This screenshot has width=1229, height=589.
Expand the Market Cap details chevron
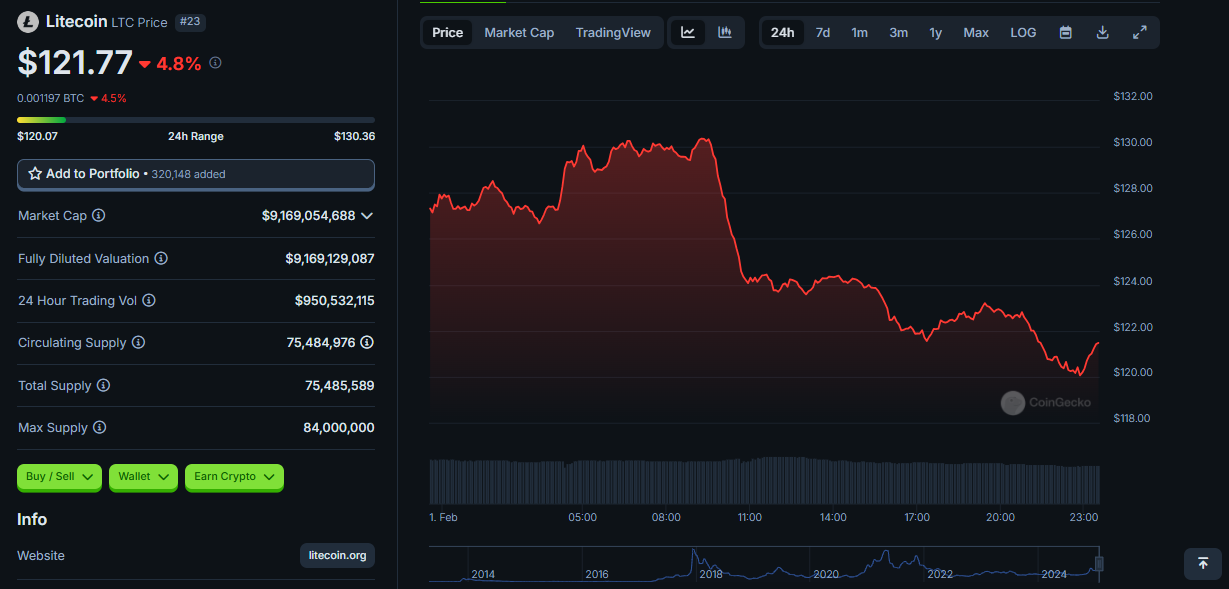tap(367, 215)
